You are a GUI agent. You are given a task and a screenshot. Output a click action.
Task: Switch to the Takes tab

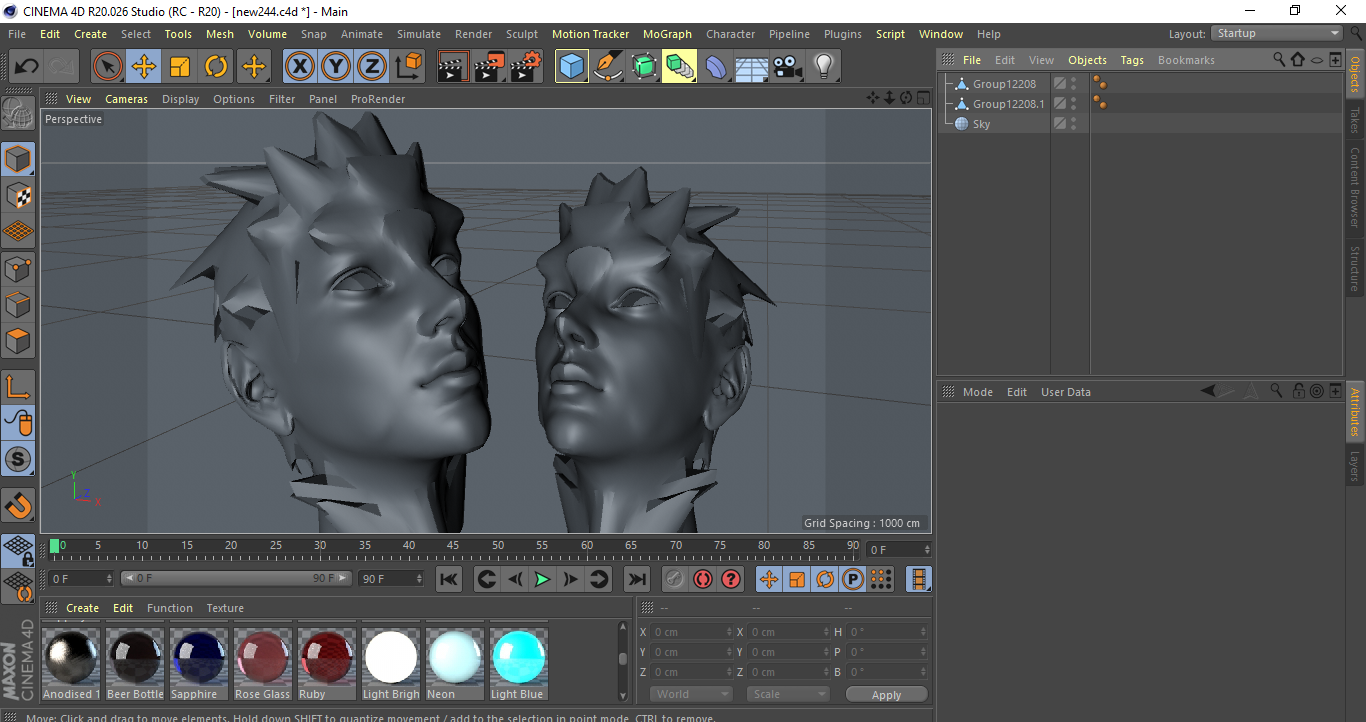tap(1355, 120)
